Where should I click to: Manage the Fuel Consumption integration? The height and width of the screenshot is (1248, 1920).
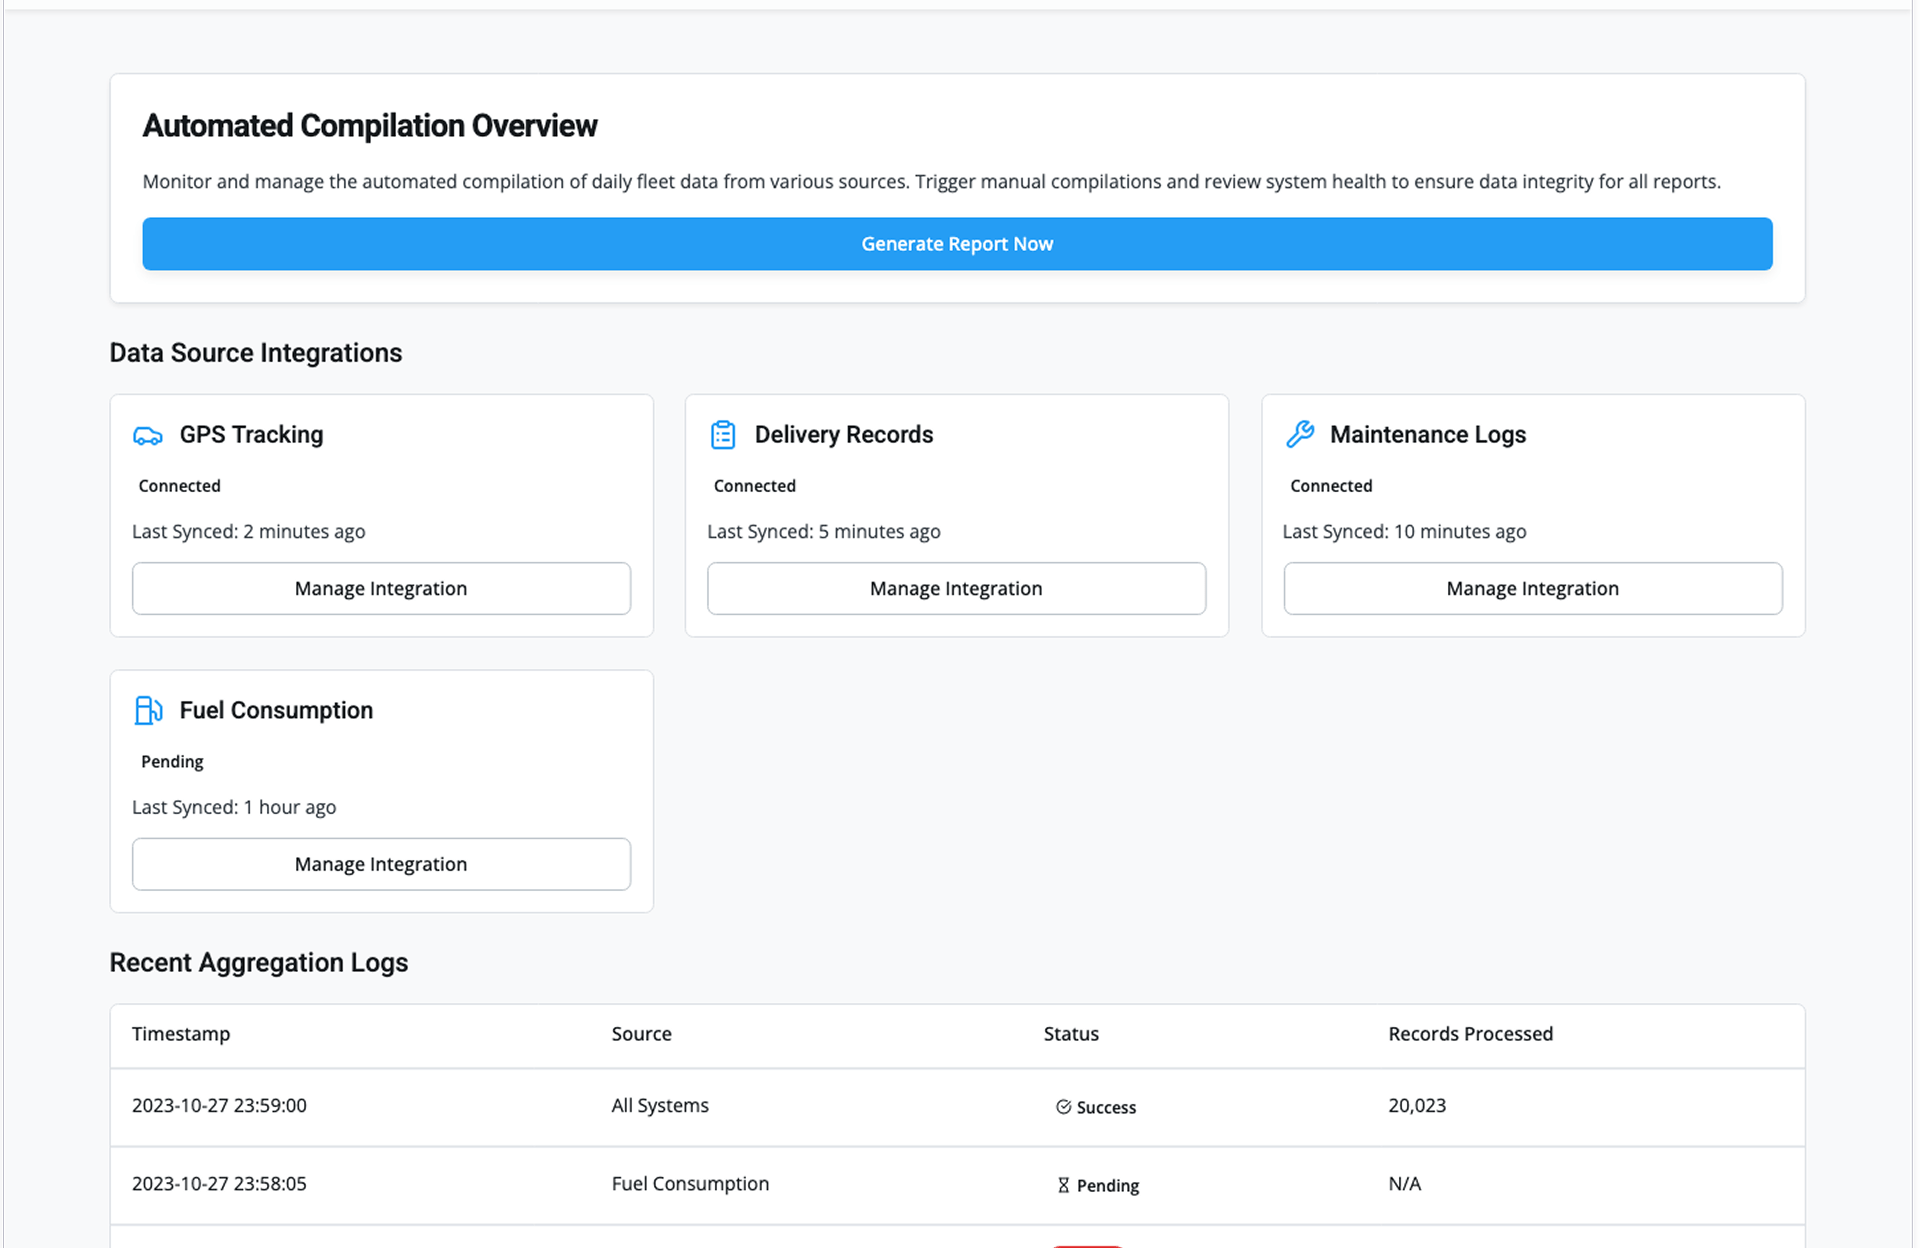click(381, 864)
